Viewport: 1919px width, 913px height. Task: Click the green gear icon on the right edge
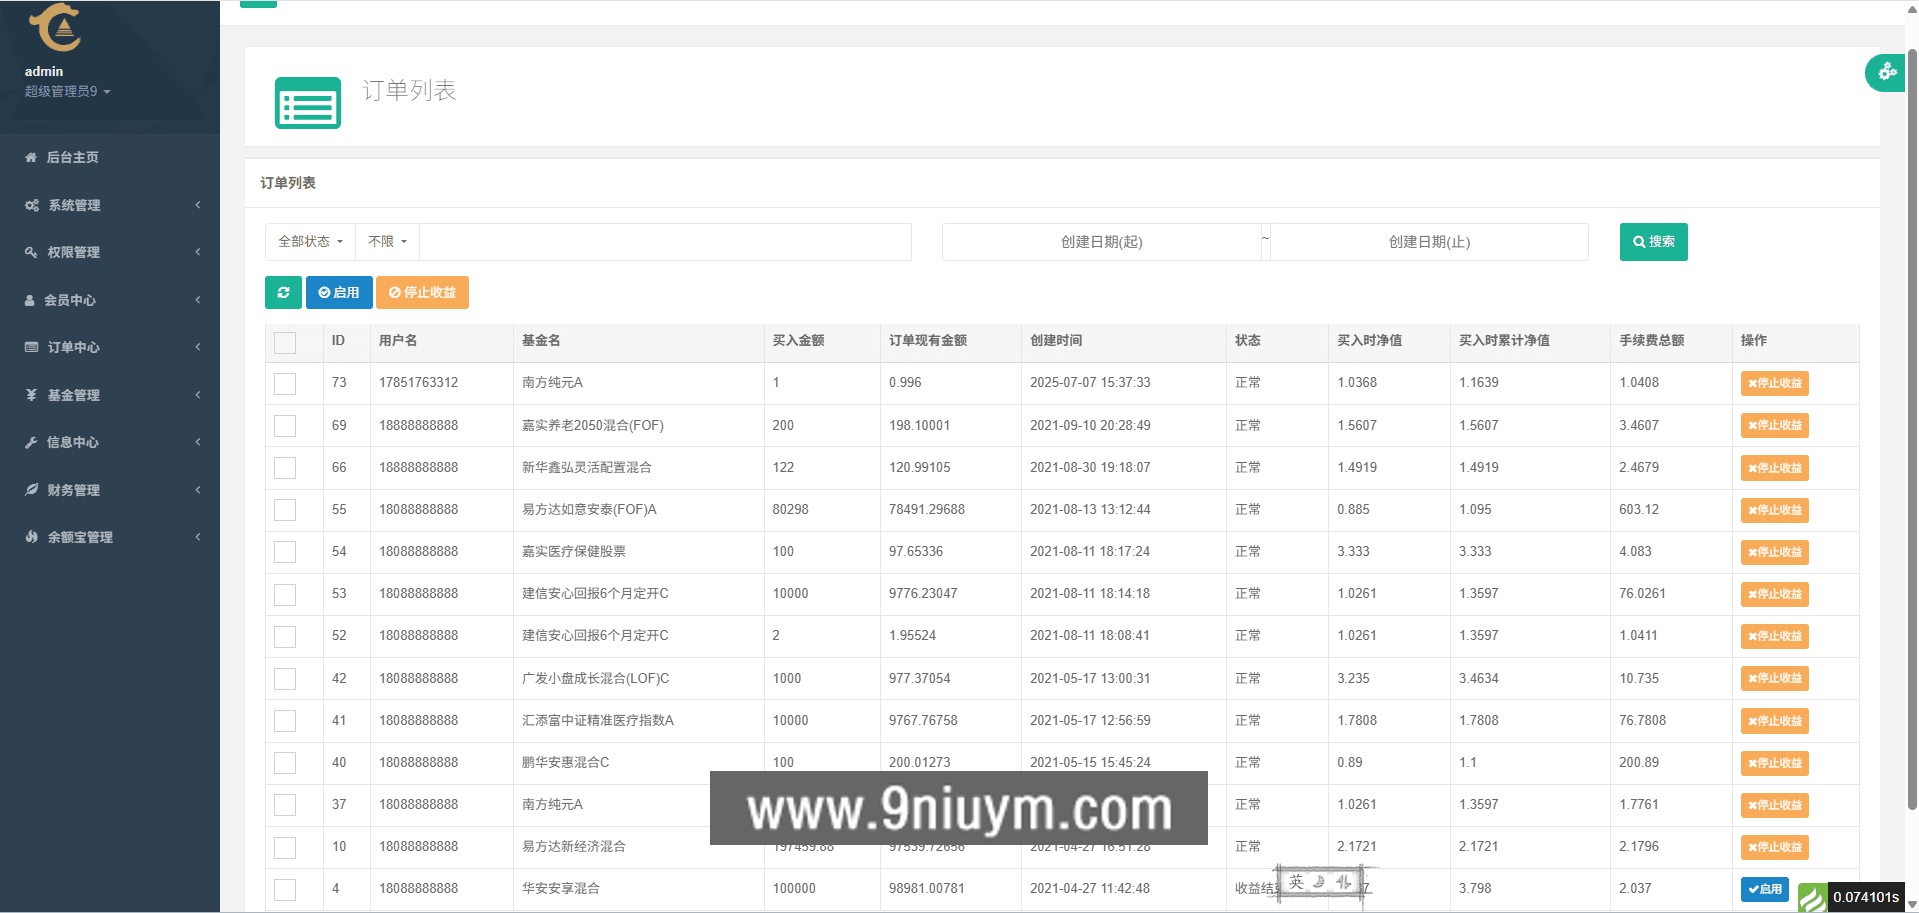pos(1887,72)
